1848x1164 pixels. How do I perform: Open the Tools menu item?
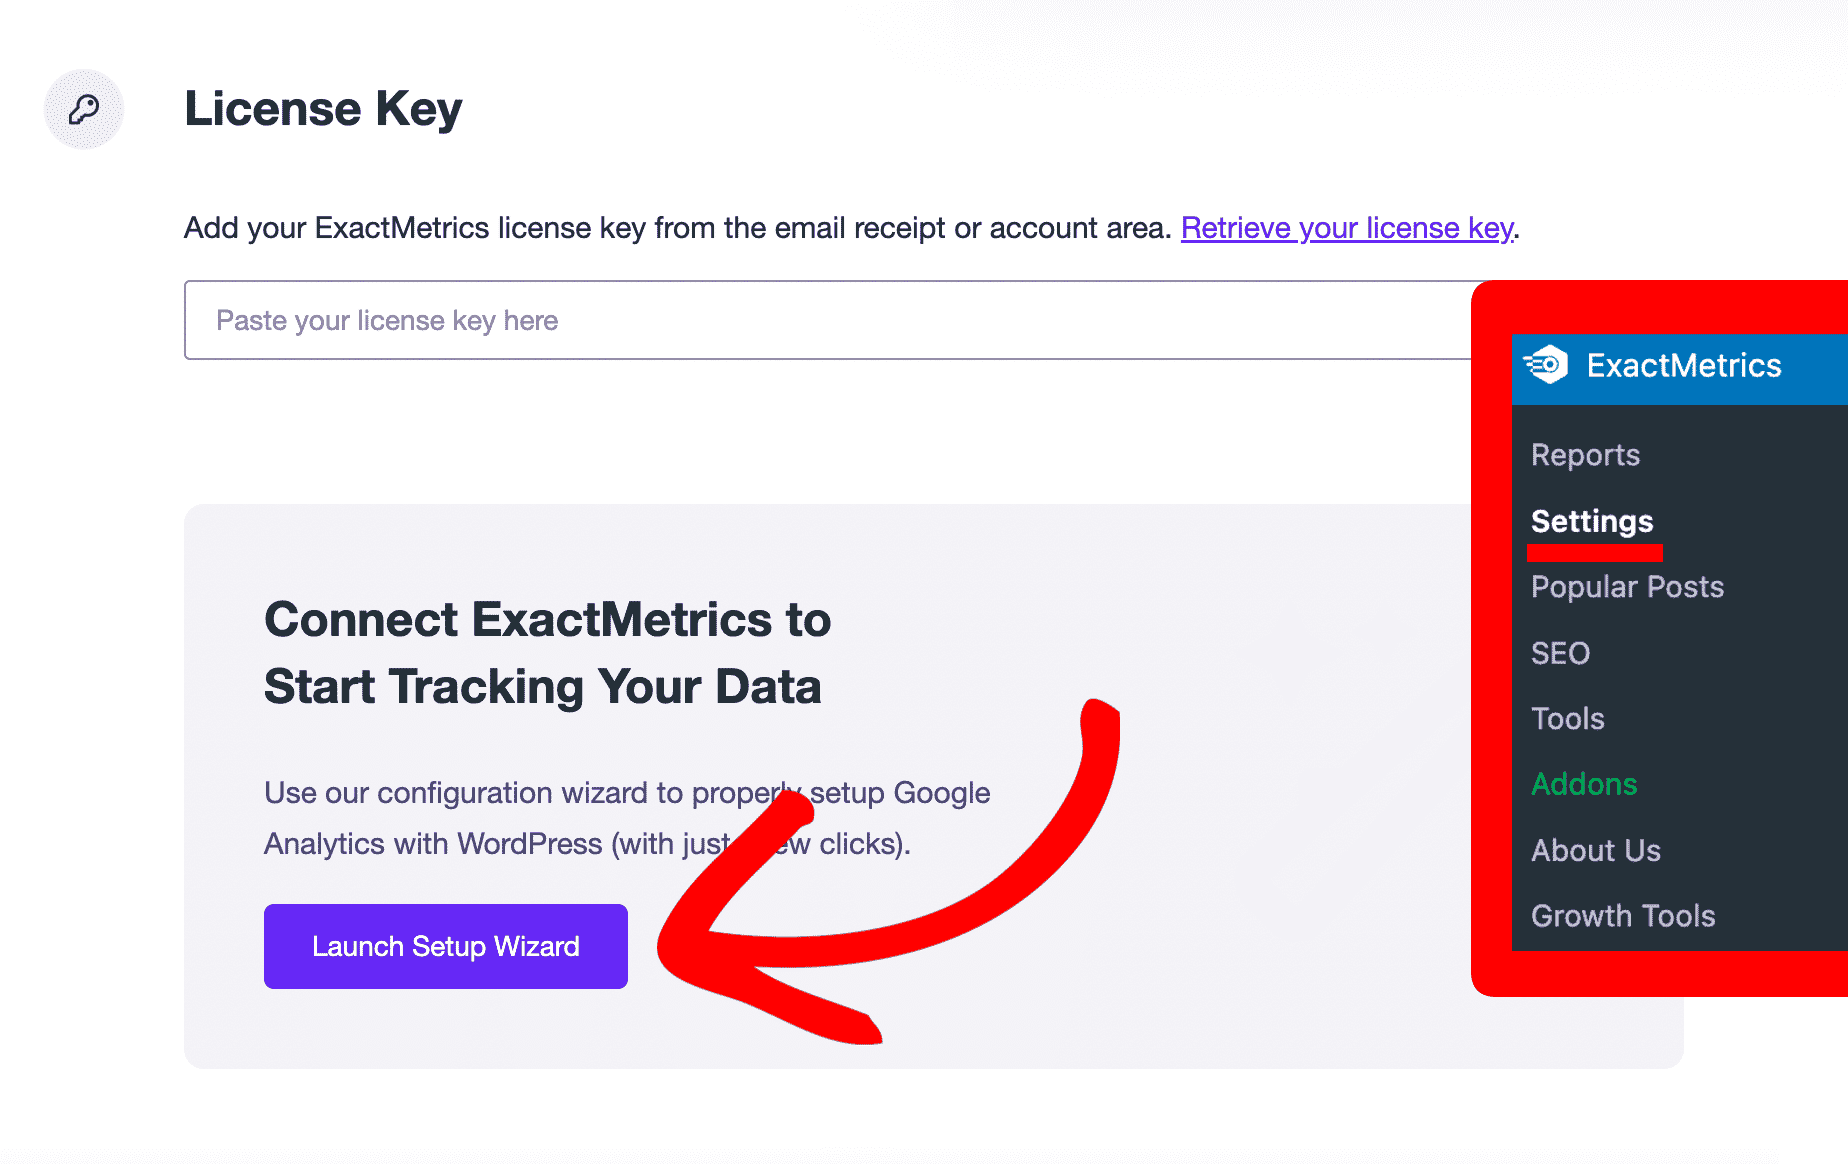pyautogui.click(x=1567, y=718)
